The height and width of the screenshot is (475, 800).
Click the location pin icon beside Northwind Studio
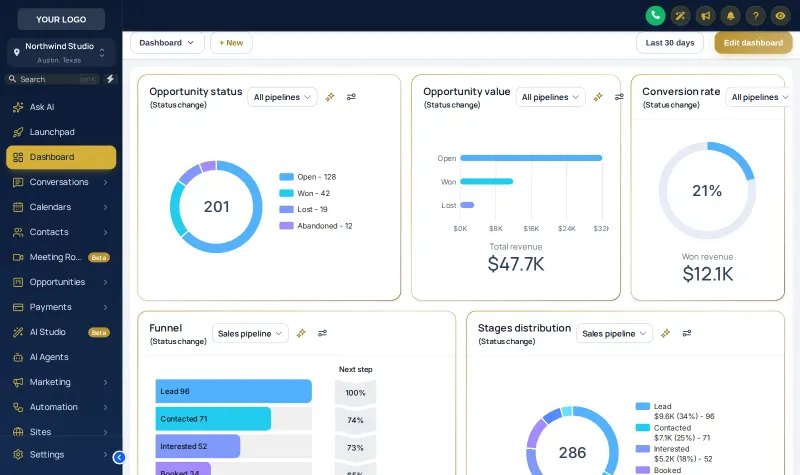click(16, 52)
